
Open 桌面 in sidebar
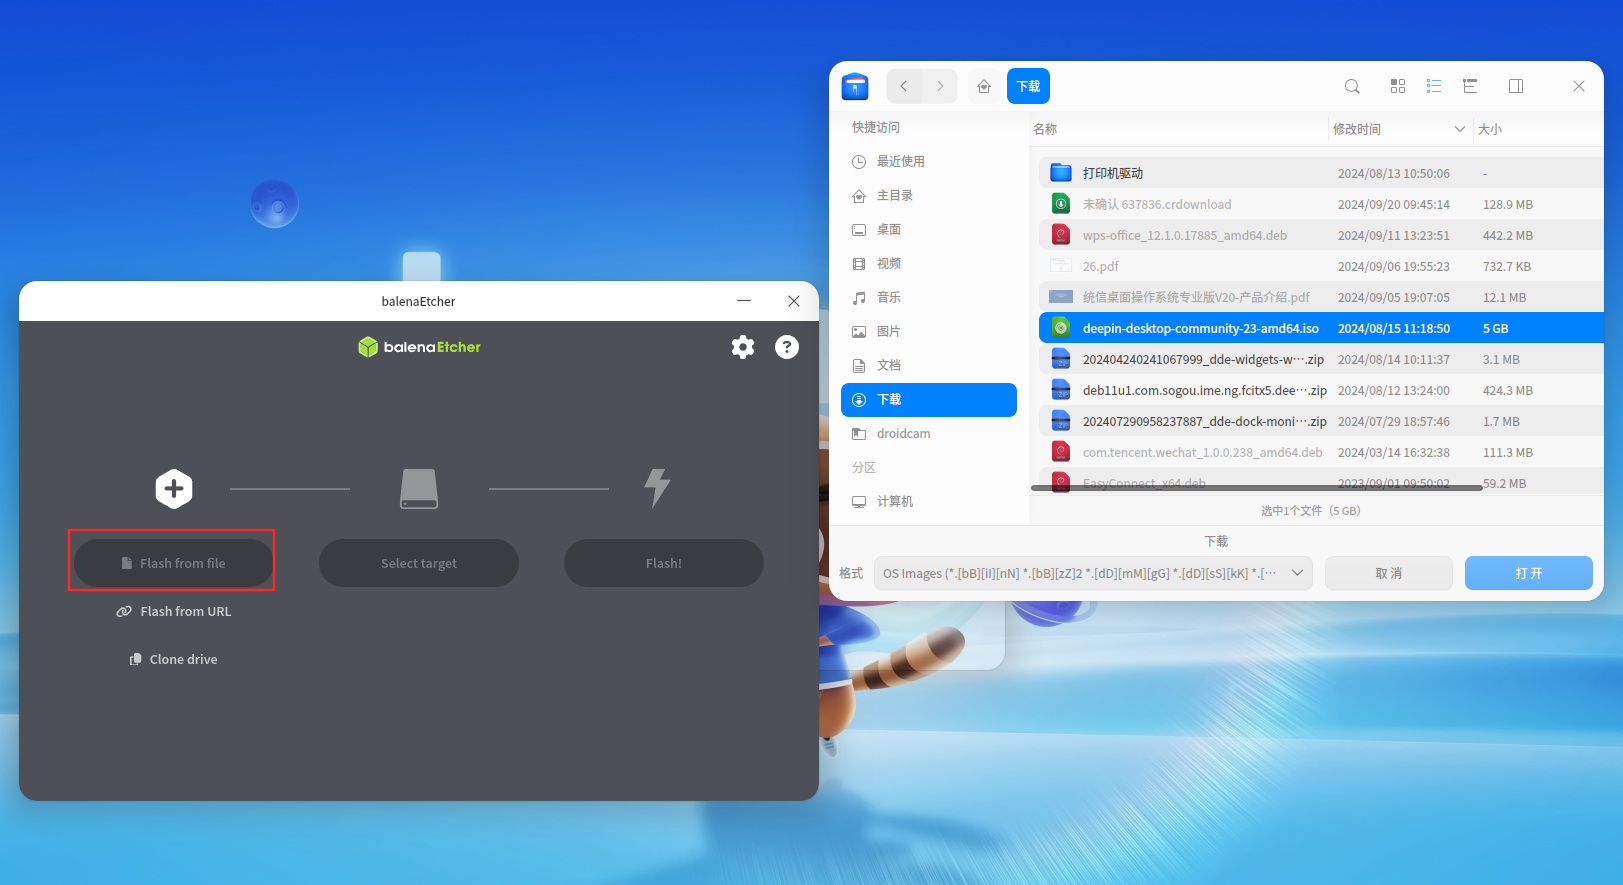point(929,229)
